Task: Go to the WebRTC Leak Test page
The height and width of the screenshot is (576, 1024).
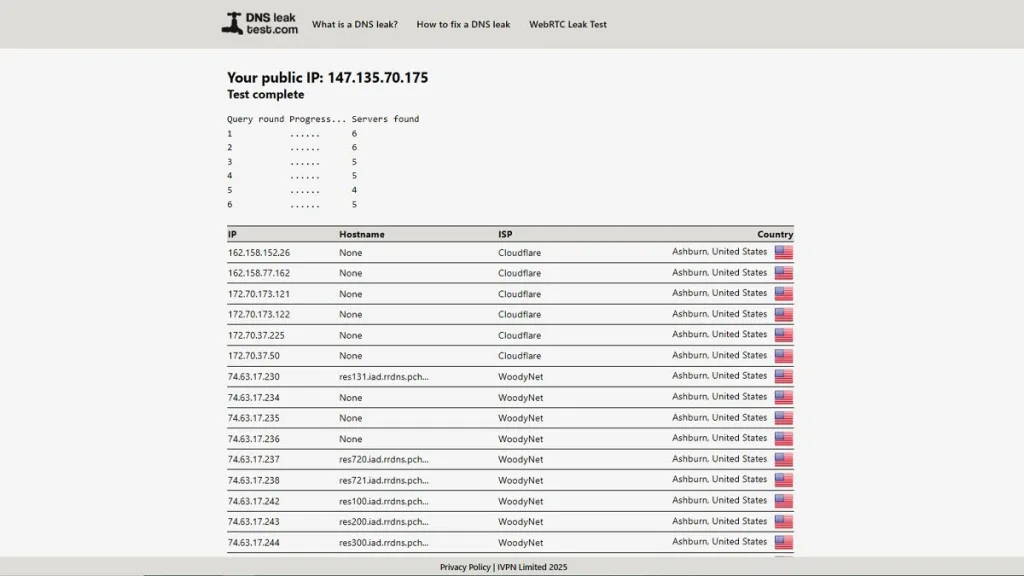Action: click(567, 24)
